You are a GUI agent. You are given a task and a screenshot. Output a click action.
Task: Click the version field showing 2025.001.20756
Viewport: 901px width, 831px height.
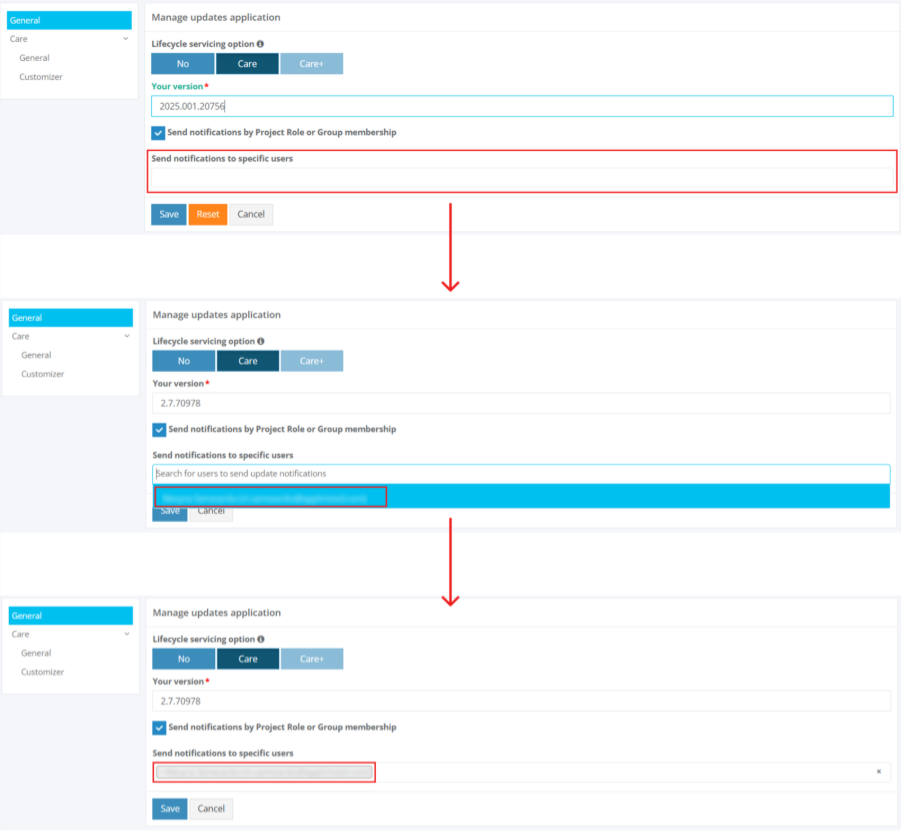pos(521,106)
